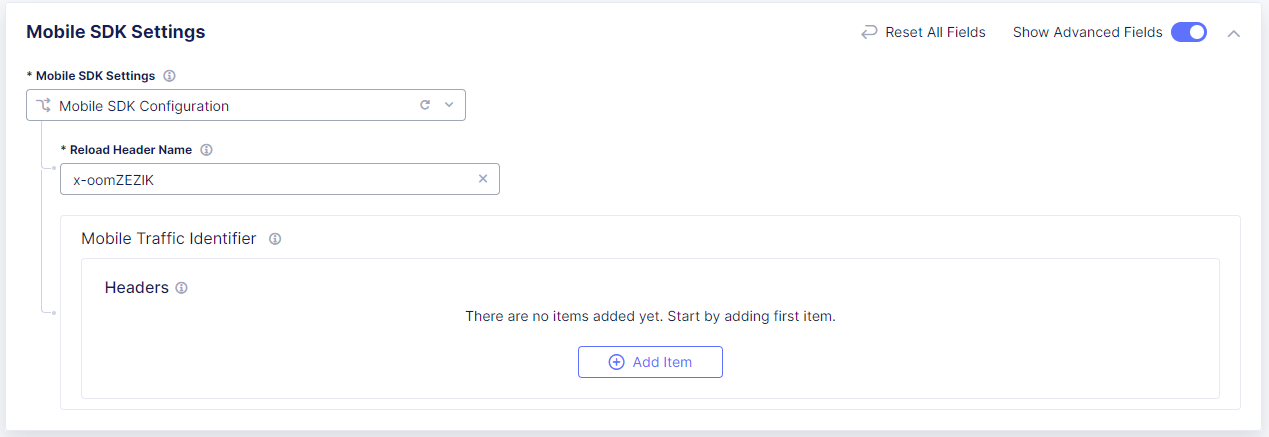Click the plus icon in Add Item
Viewport: 1269px width, 437px height.
(x=617, y=362)
